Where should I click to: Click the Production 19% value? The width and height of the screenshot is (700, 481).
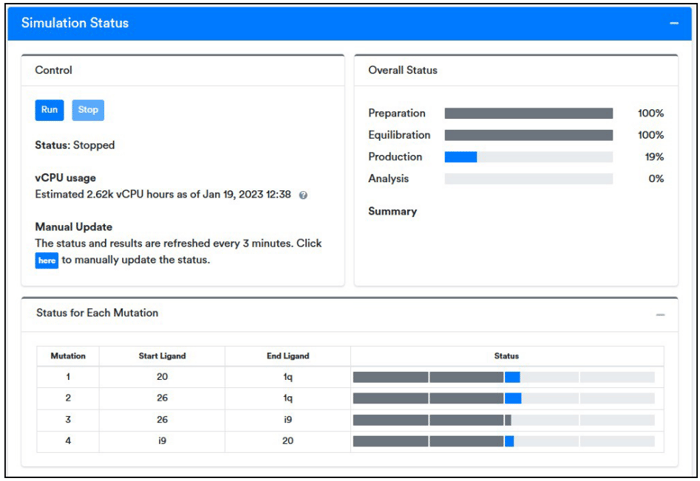point(654,157)
